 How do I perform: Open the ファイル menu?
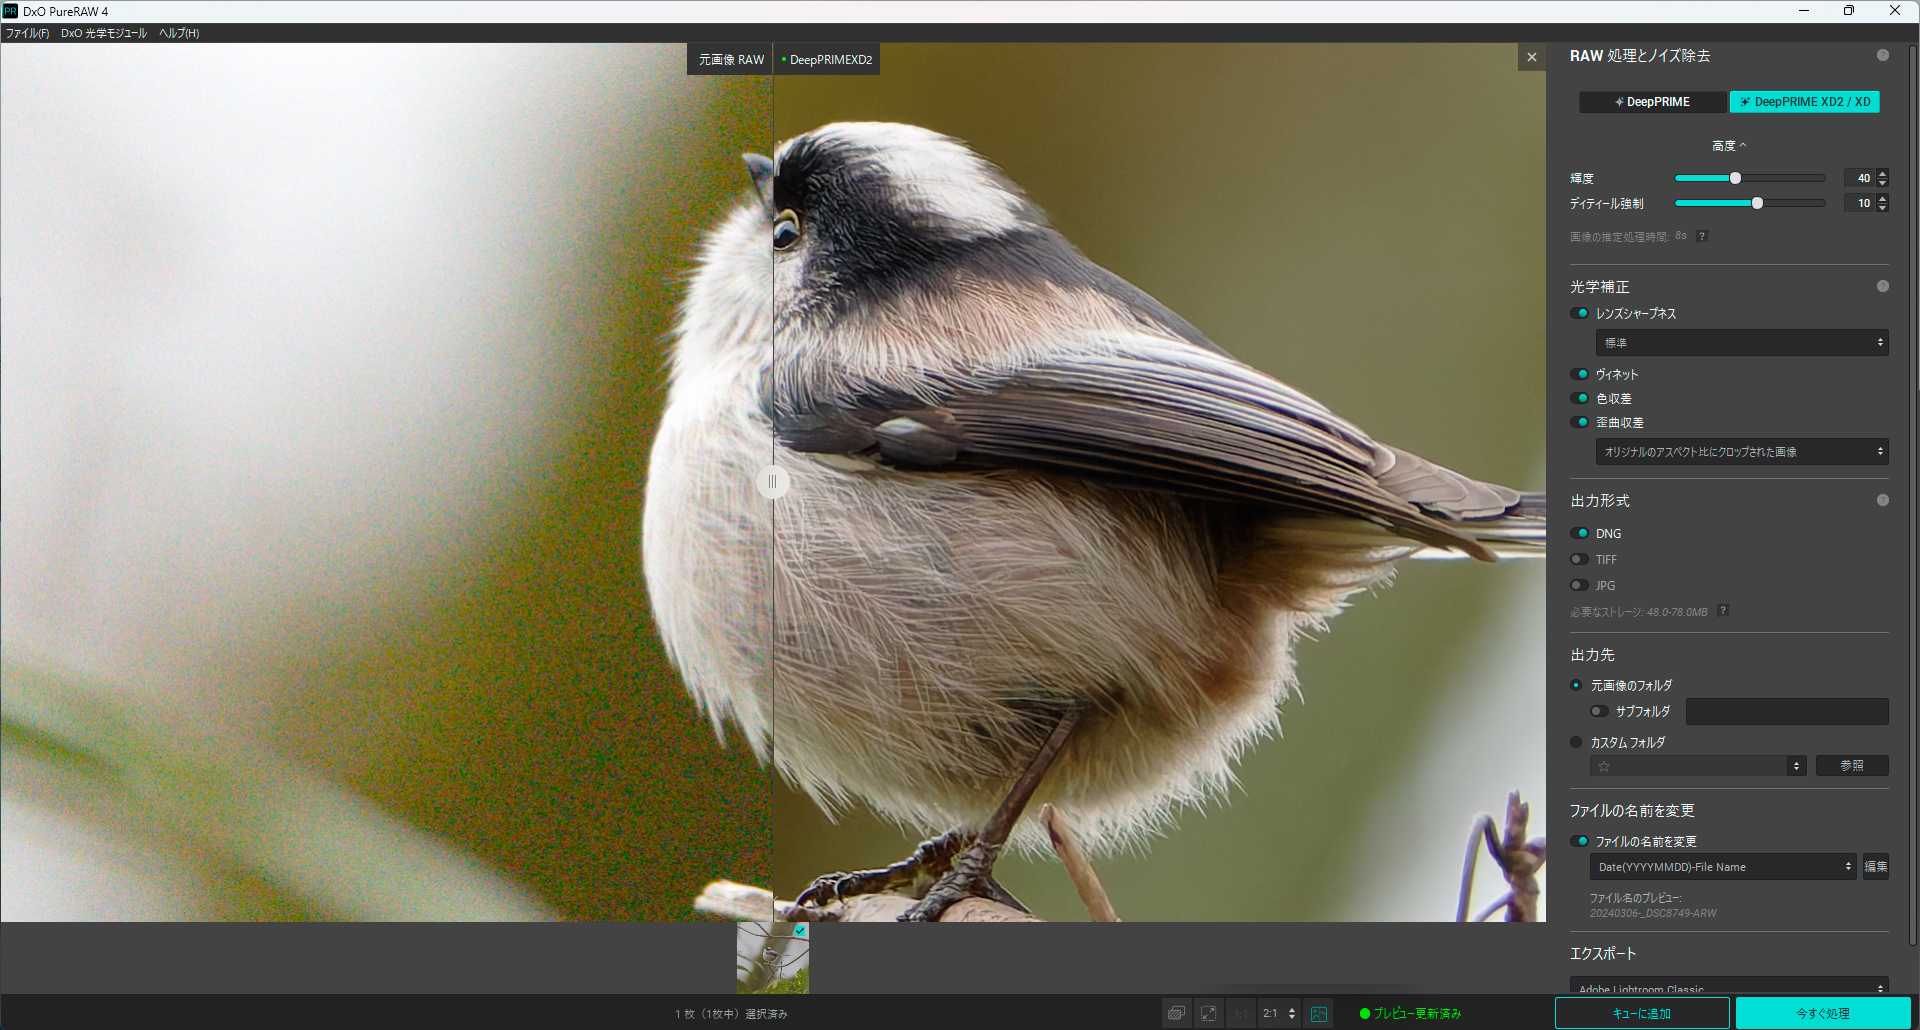(x=27, y=33)
